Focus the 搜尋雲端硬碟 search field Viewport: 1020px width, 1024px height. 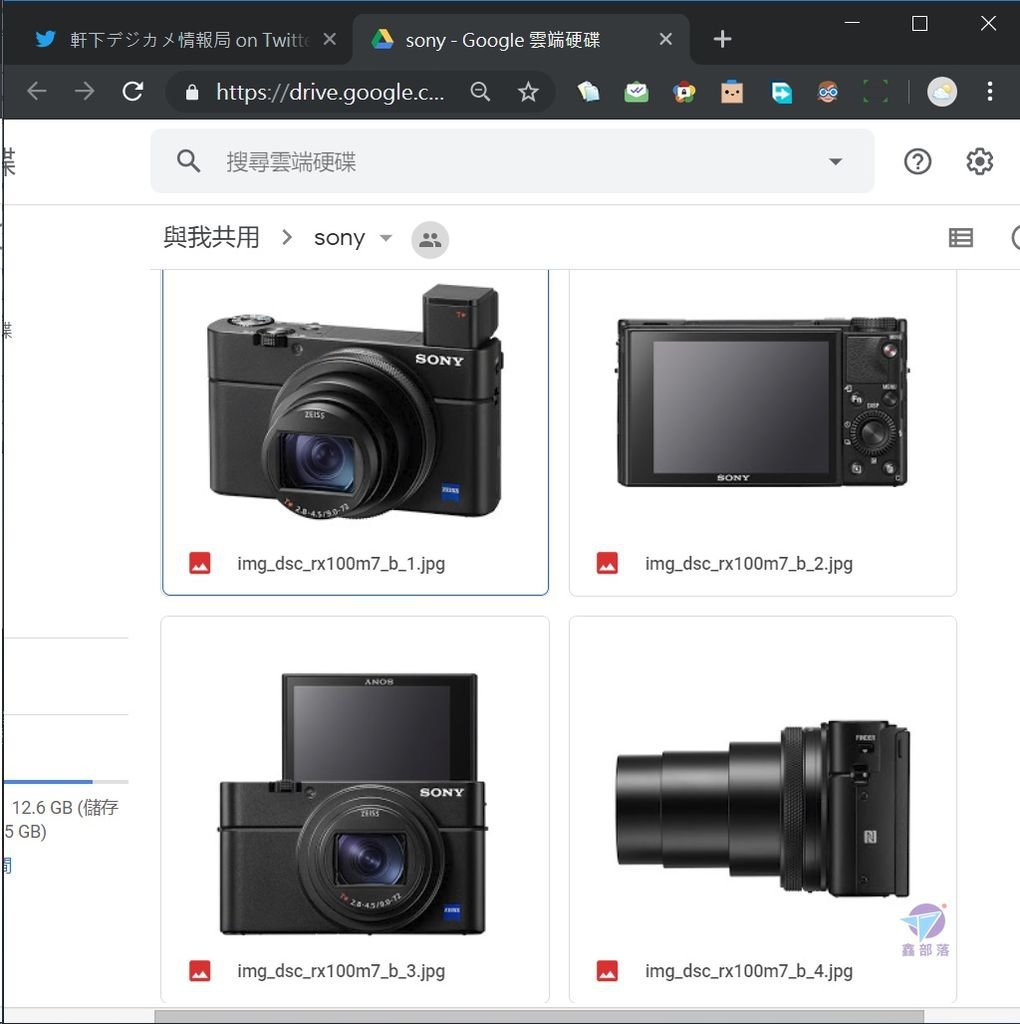click(513, 161)
